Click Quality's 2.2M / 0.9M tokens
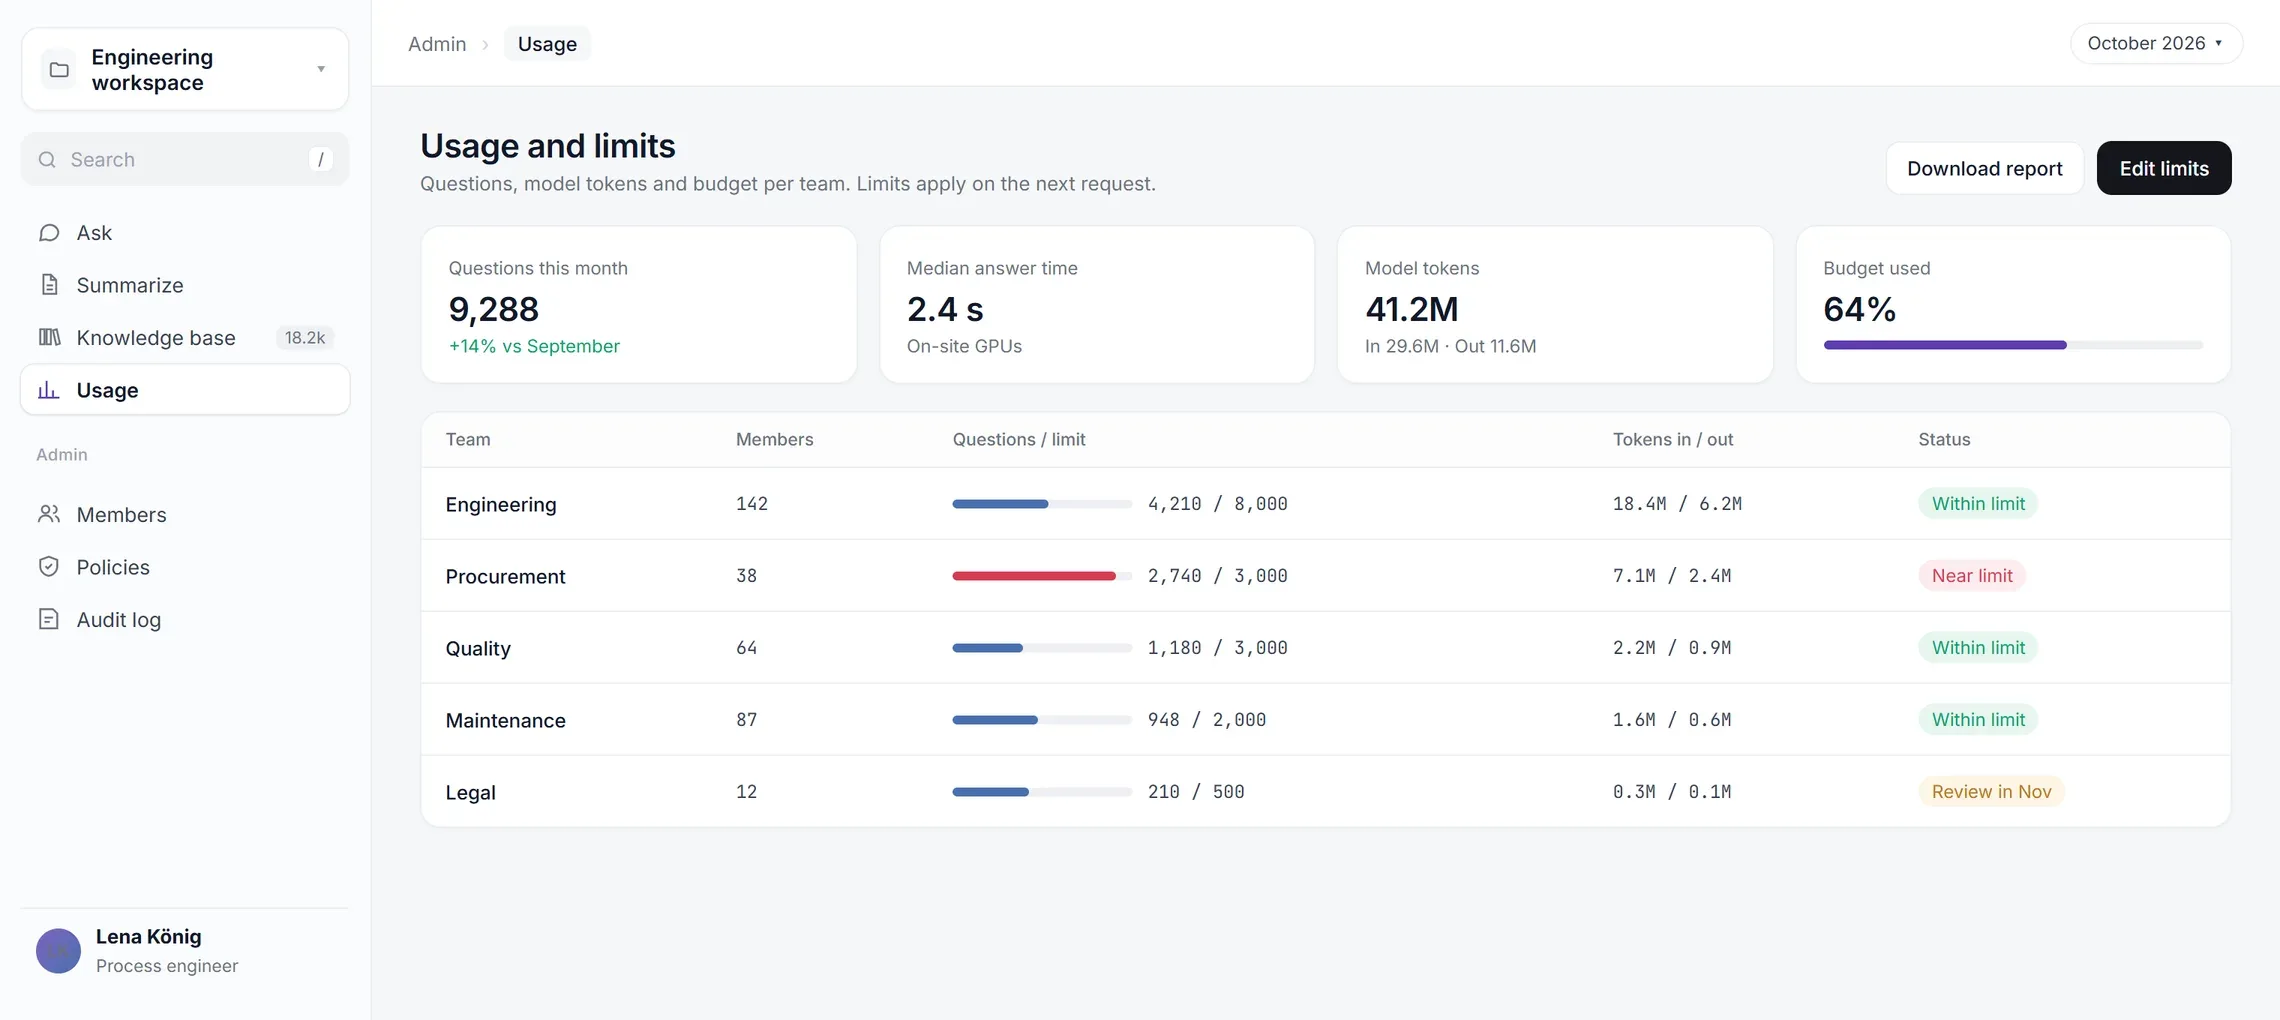The image size is (2280, 1020). click(1672, 648)
